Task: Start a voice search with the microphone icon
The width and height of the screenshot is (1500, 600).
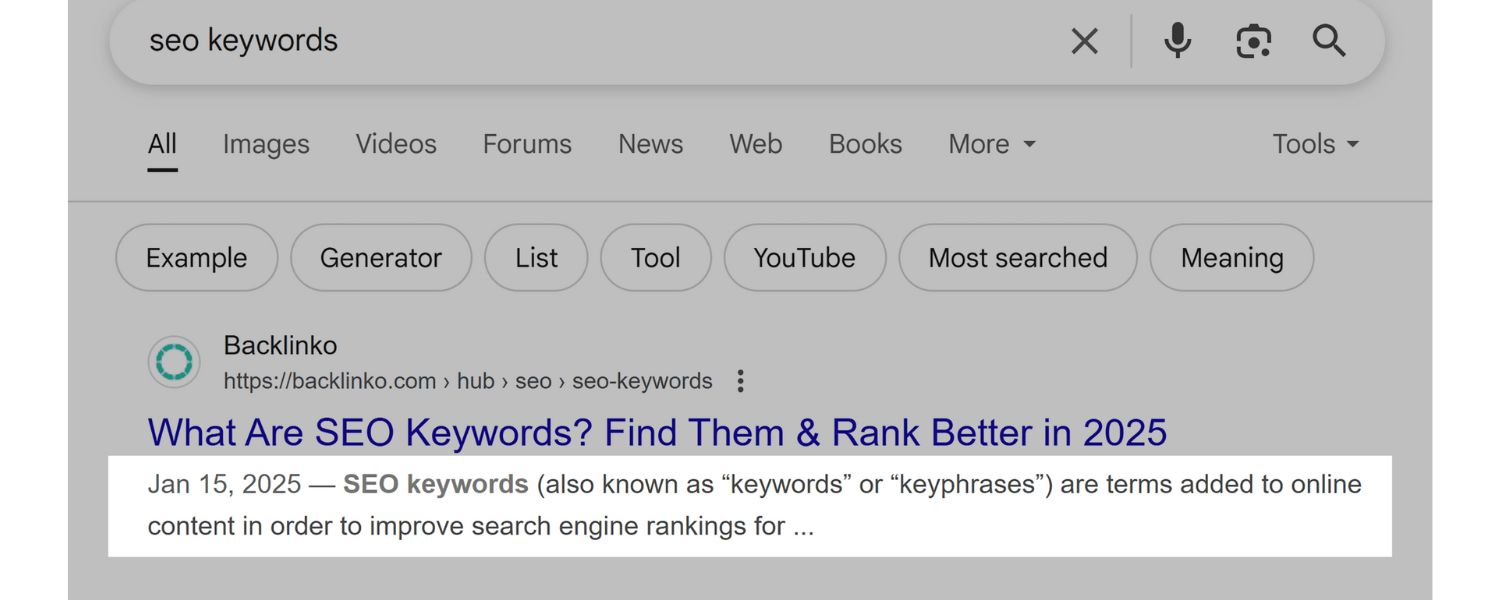Action: [1177, 41]
